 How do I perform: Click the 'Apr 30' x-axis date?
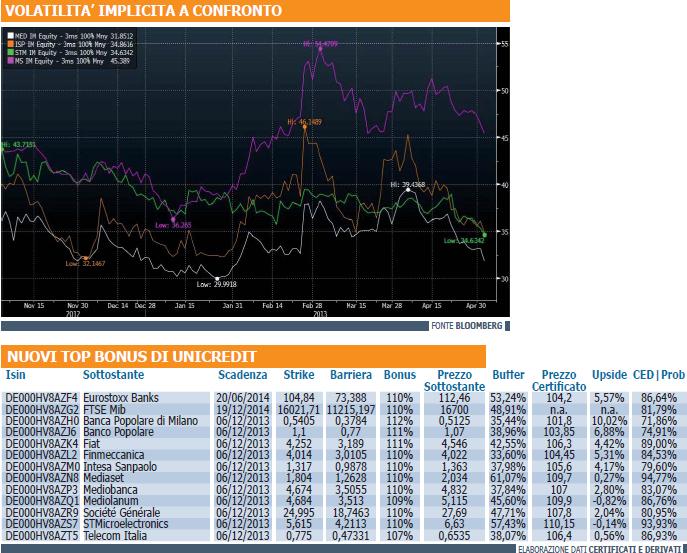coord(476,305)
